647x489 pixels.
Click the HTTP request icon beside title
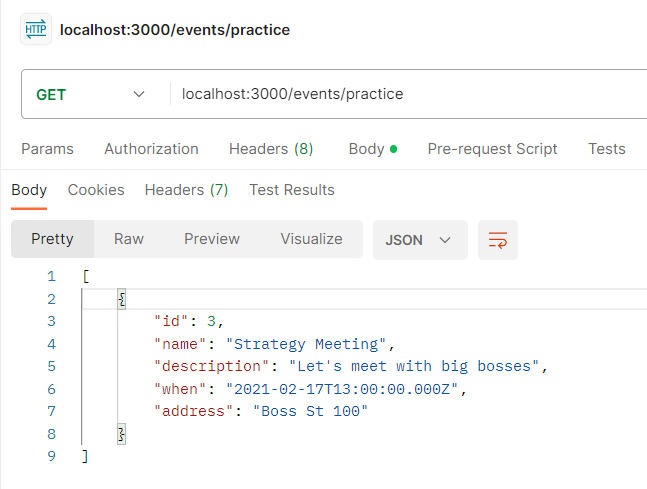35,30
